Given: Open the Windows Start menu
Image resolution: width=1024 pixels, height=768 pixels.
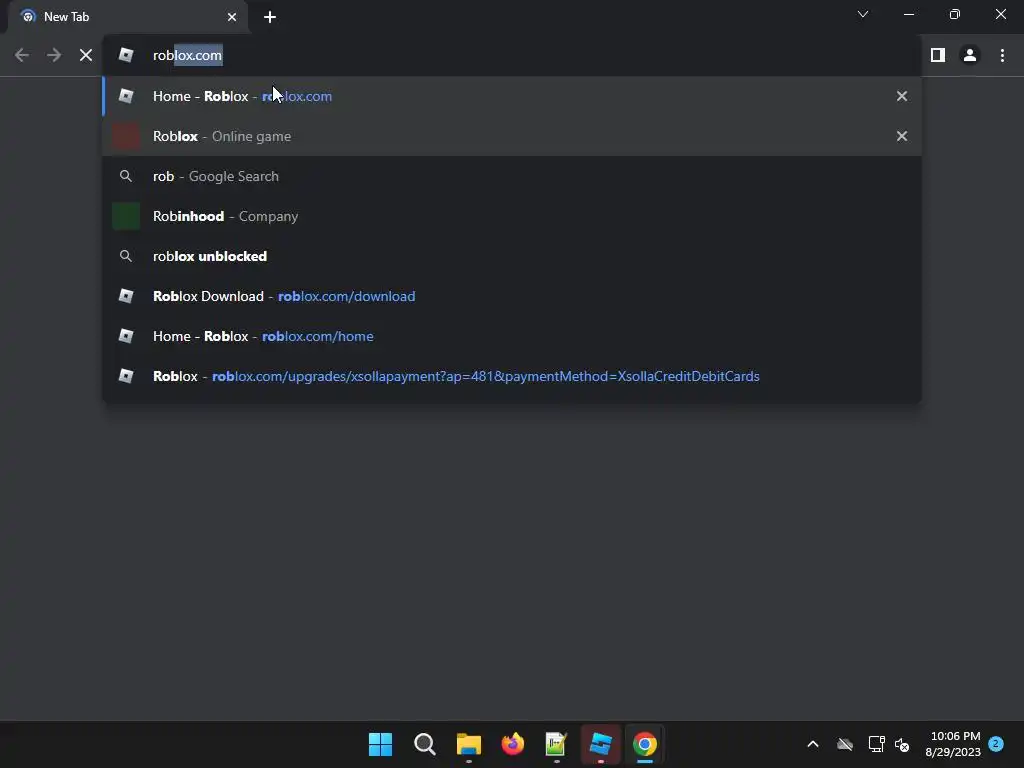Looking at the screenshot, I should 380,744.
